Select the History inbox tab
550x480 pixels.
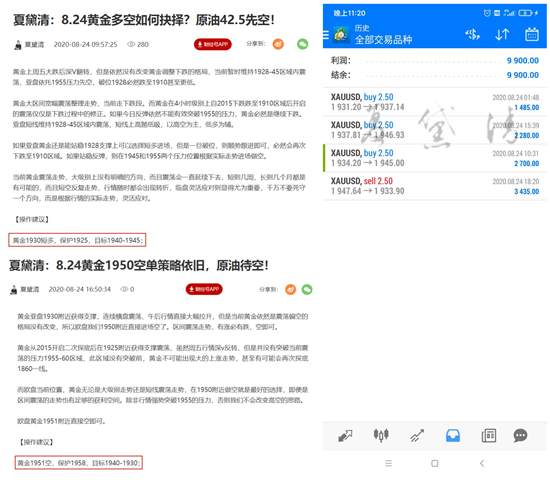(x=453, y=435)
